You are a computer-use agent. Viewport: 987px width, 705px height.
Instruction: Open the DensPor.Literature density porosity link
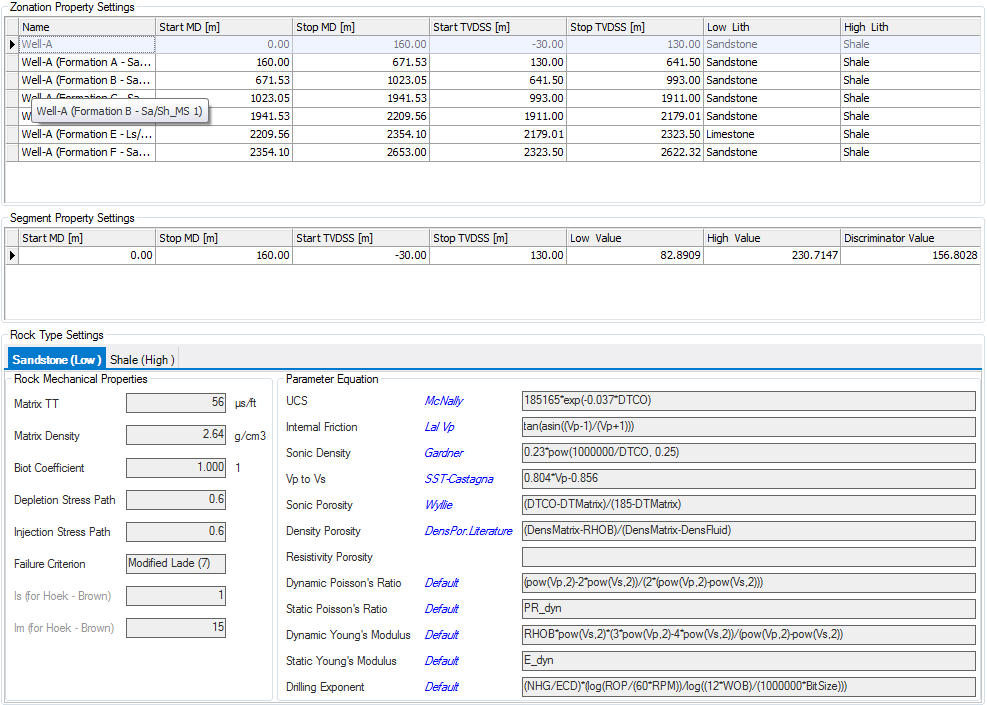[468, 531]
